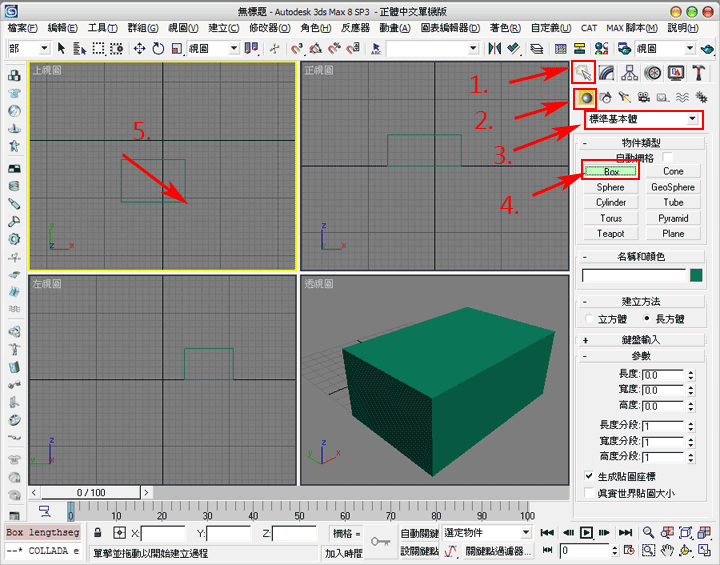The height and width of the screenshot is (565, 720).
Task: Click the Teapot primitive button
Action: [611, 233]
